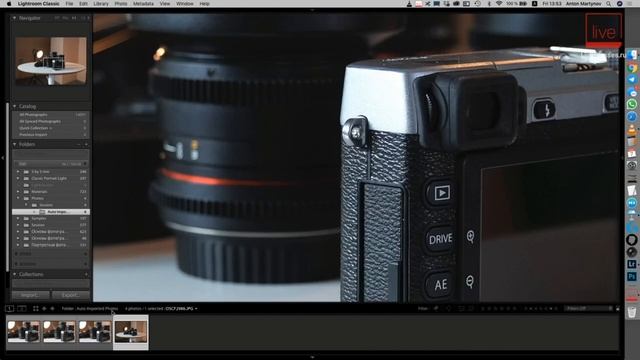
Task: Select third filmstrip thumbnail
Action: [x=95, y=331]
